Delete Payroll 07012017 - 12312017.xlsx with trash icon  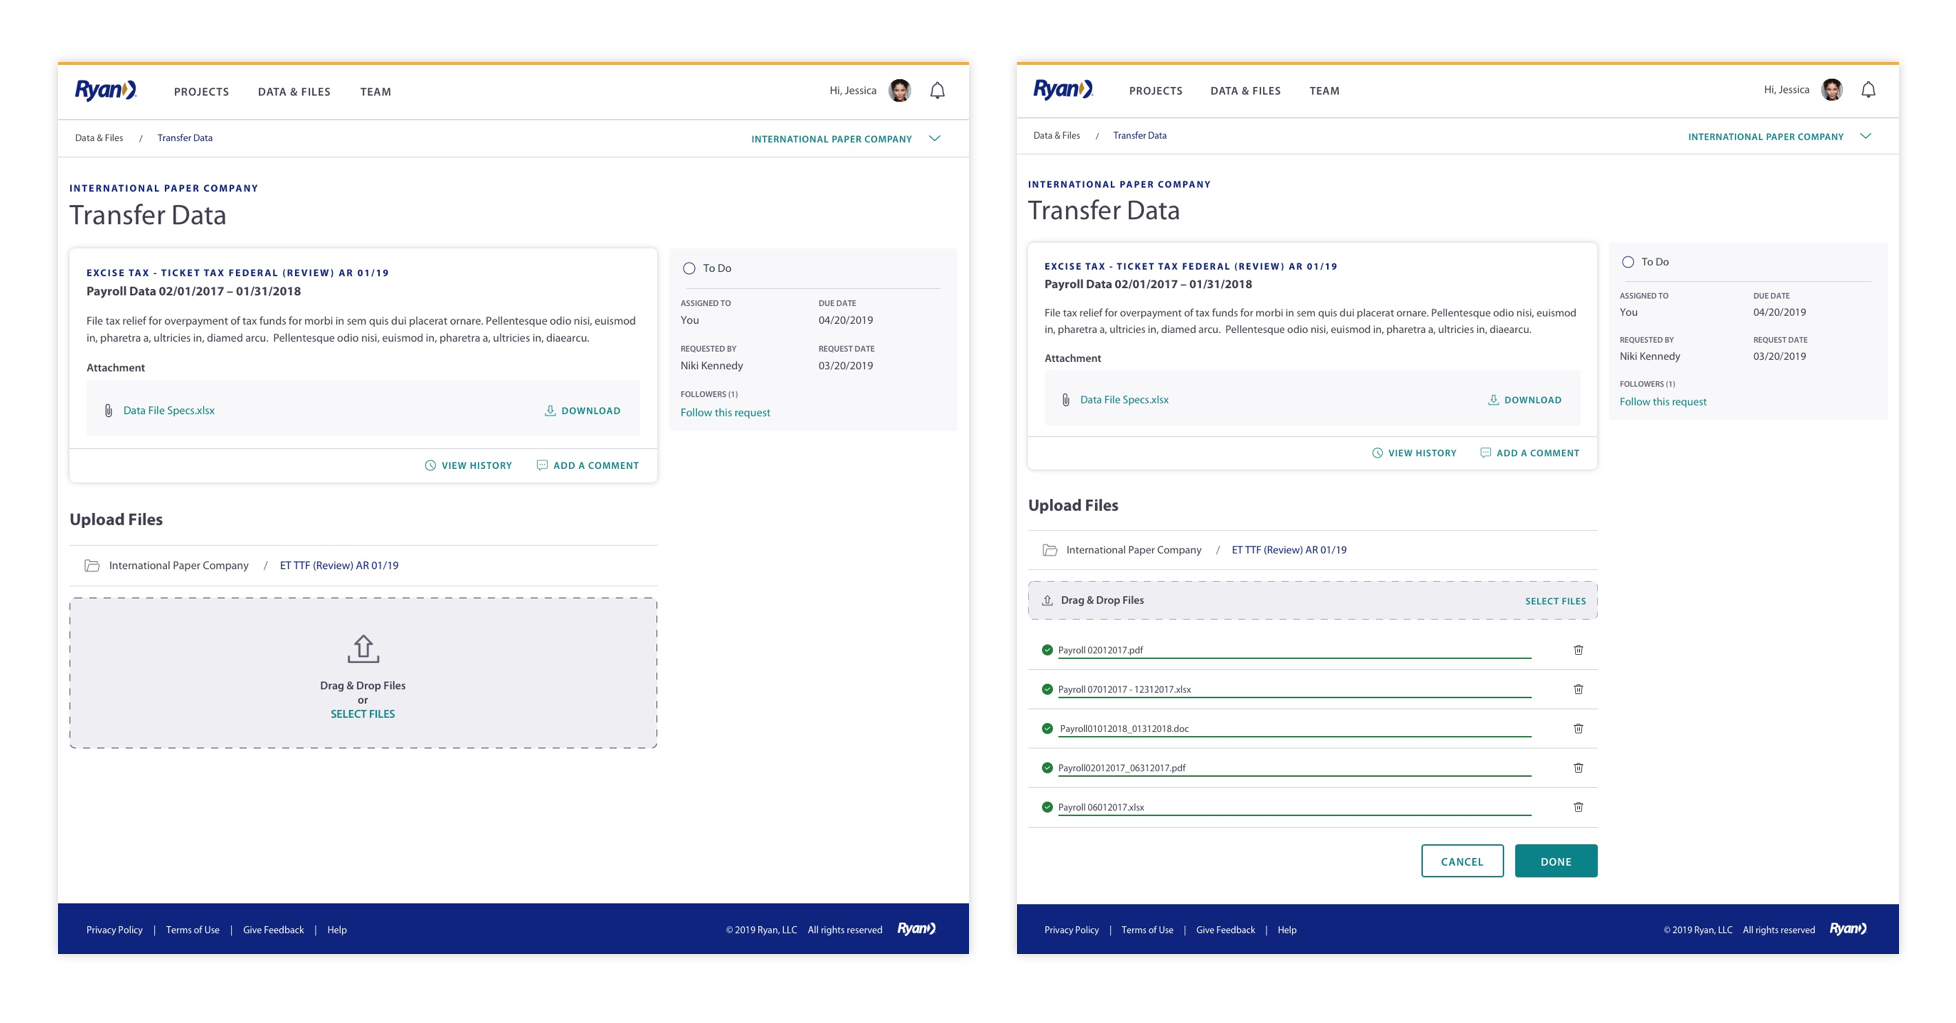[x=1578, y=689]
